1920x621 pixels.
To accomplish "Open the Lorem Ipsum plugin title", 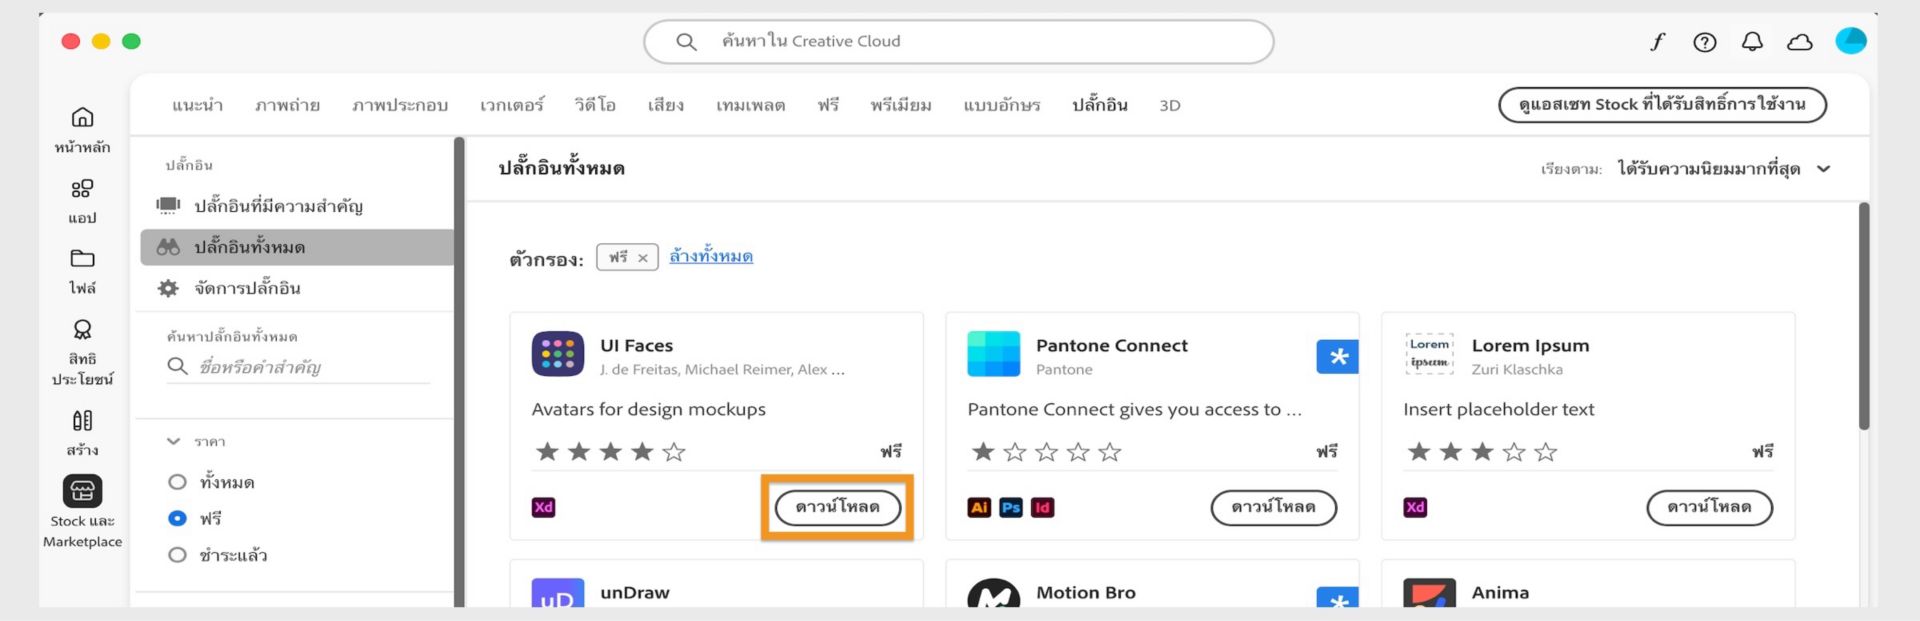I will pos(1530,346).
